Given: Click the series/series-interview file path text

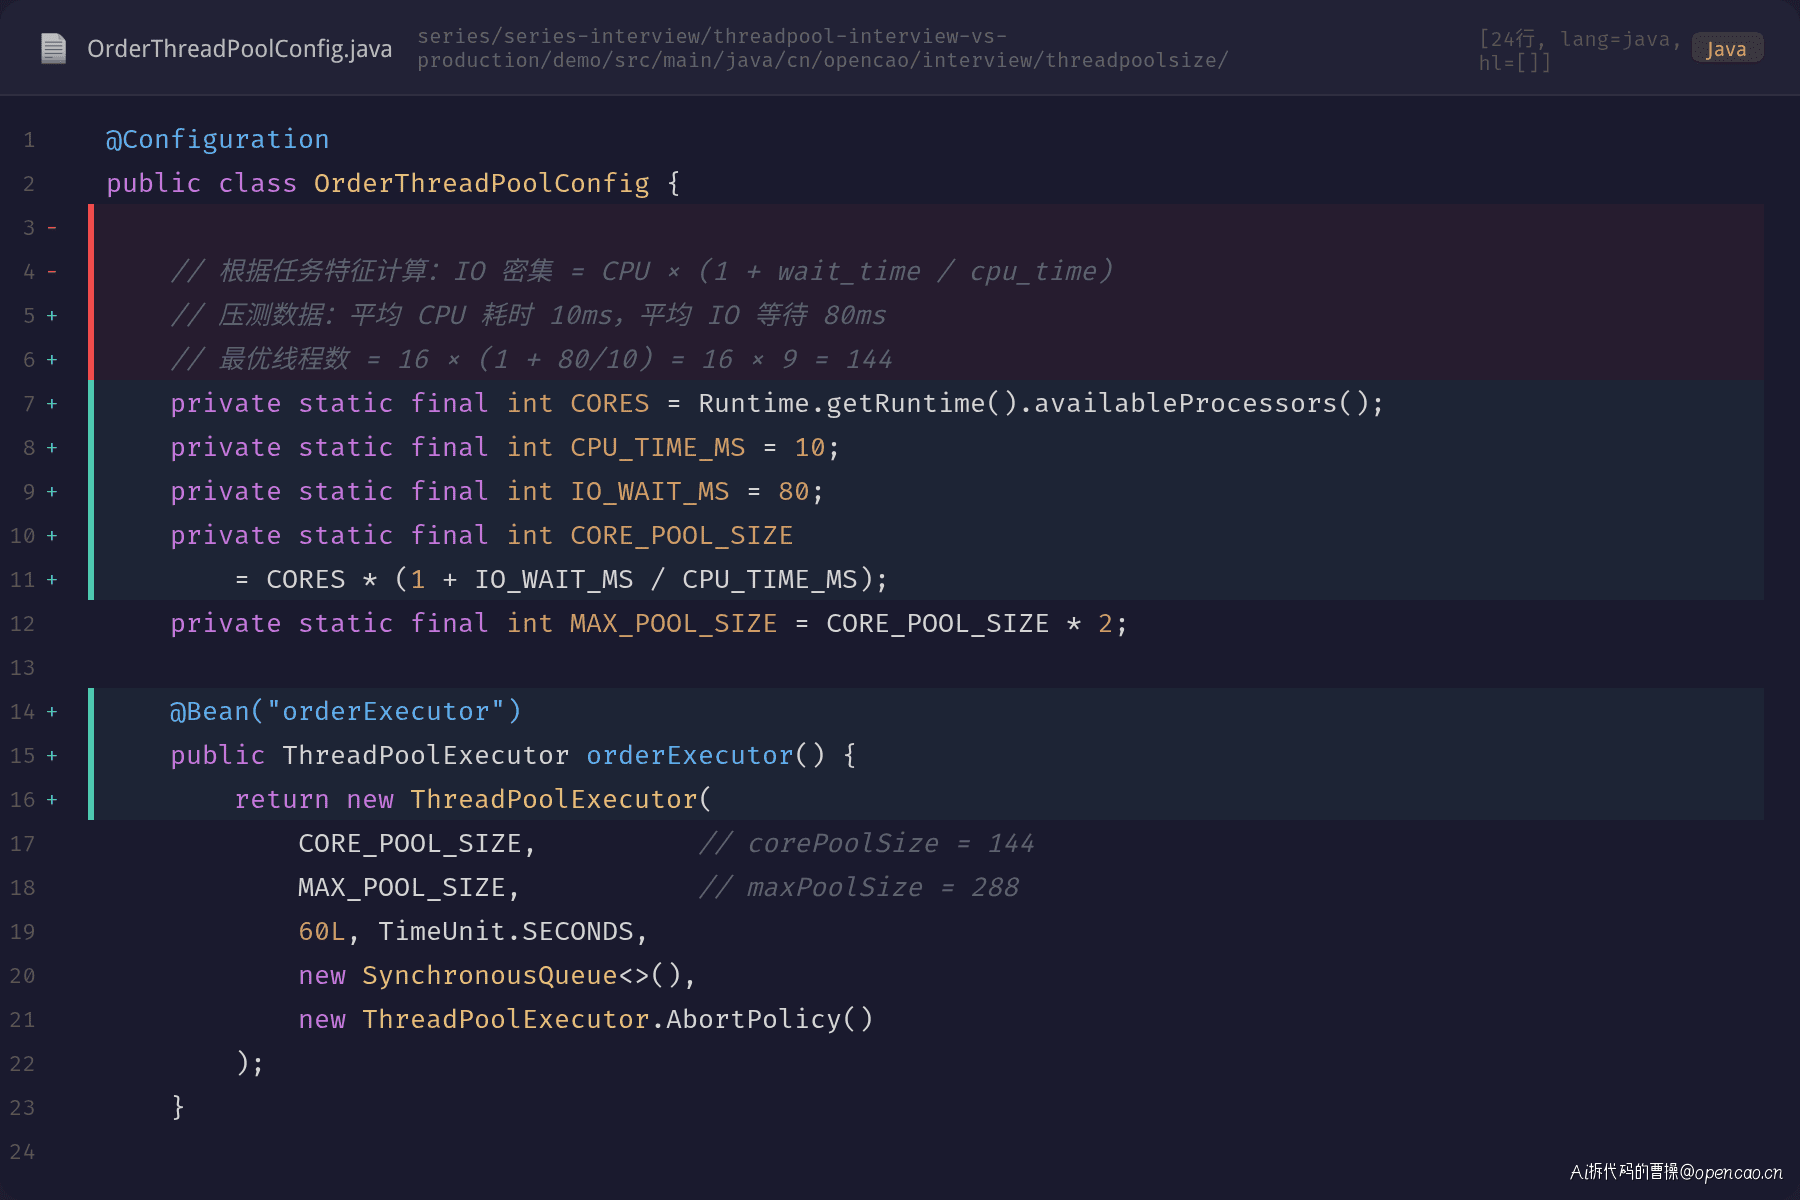Looking at the screenshot, I should click(x=823, y=48).
